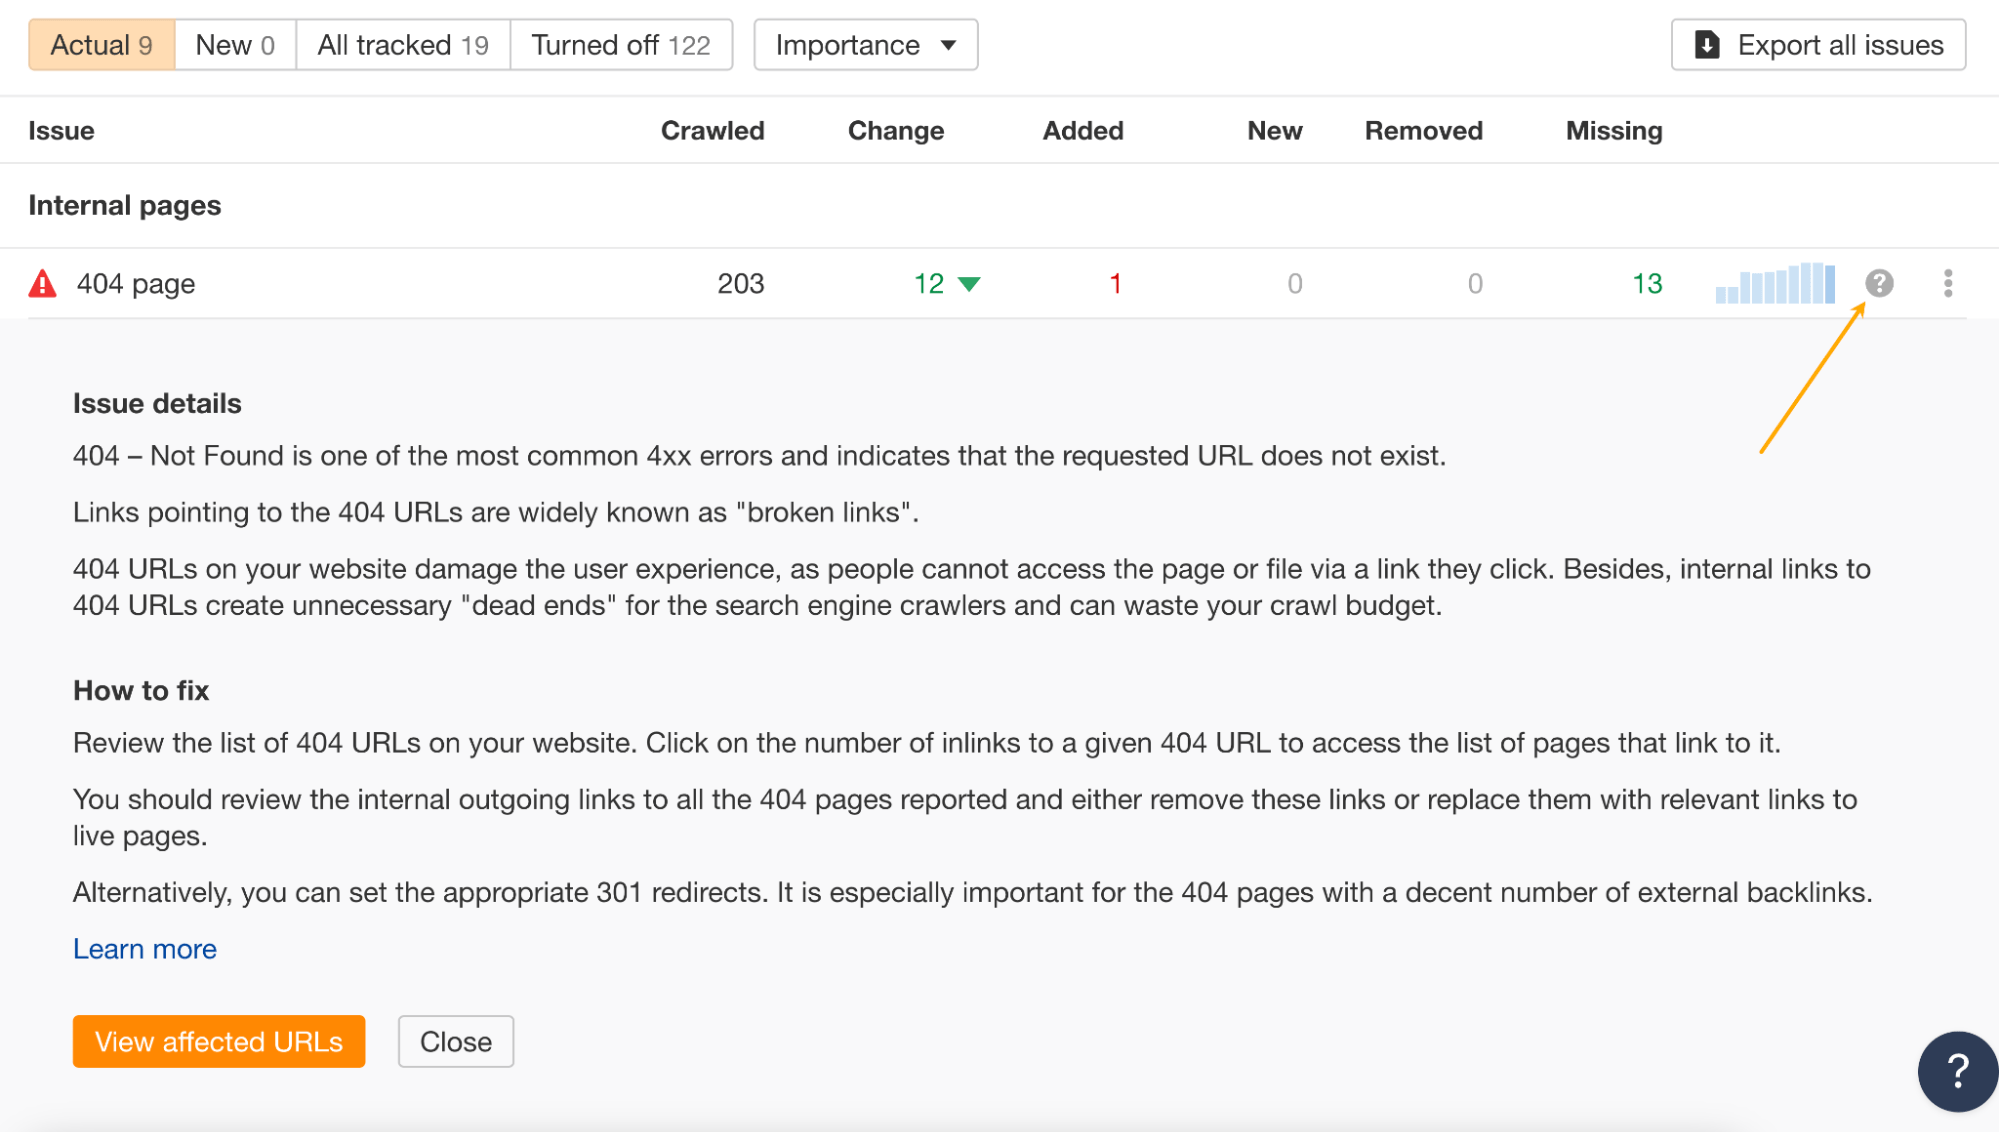Screen dimensions: 1999x1133
Task: Open the Learn more link
Action: (x=144, y=948)
